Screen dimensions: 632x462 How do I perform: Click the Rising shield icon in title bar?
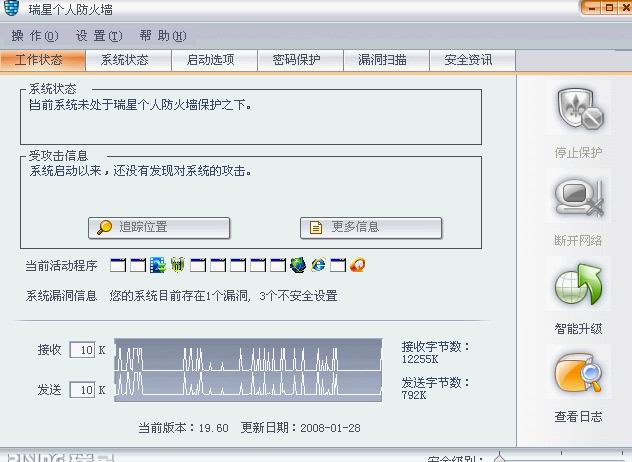[11, 8]
